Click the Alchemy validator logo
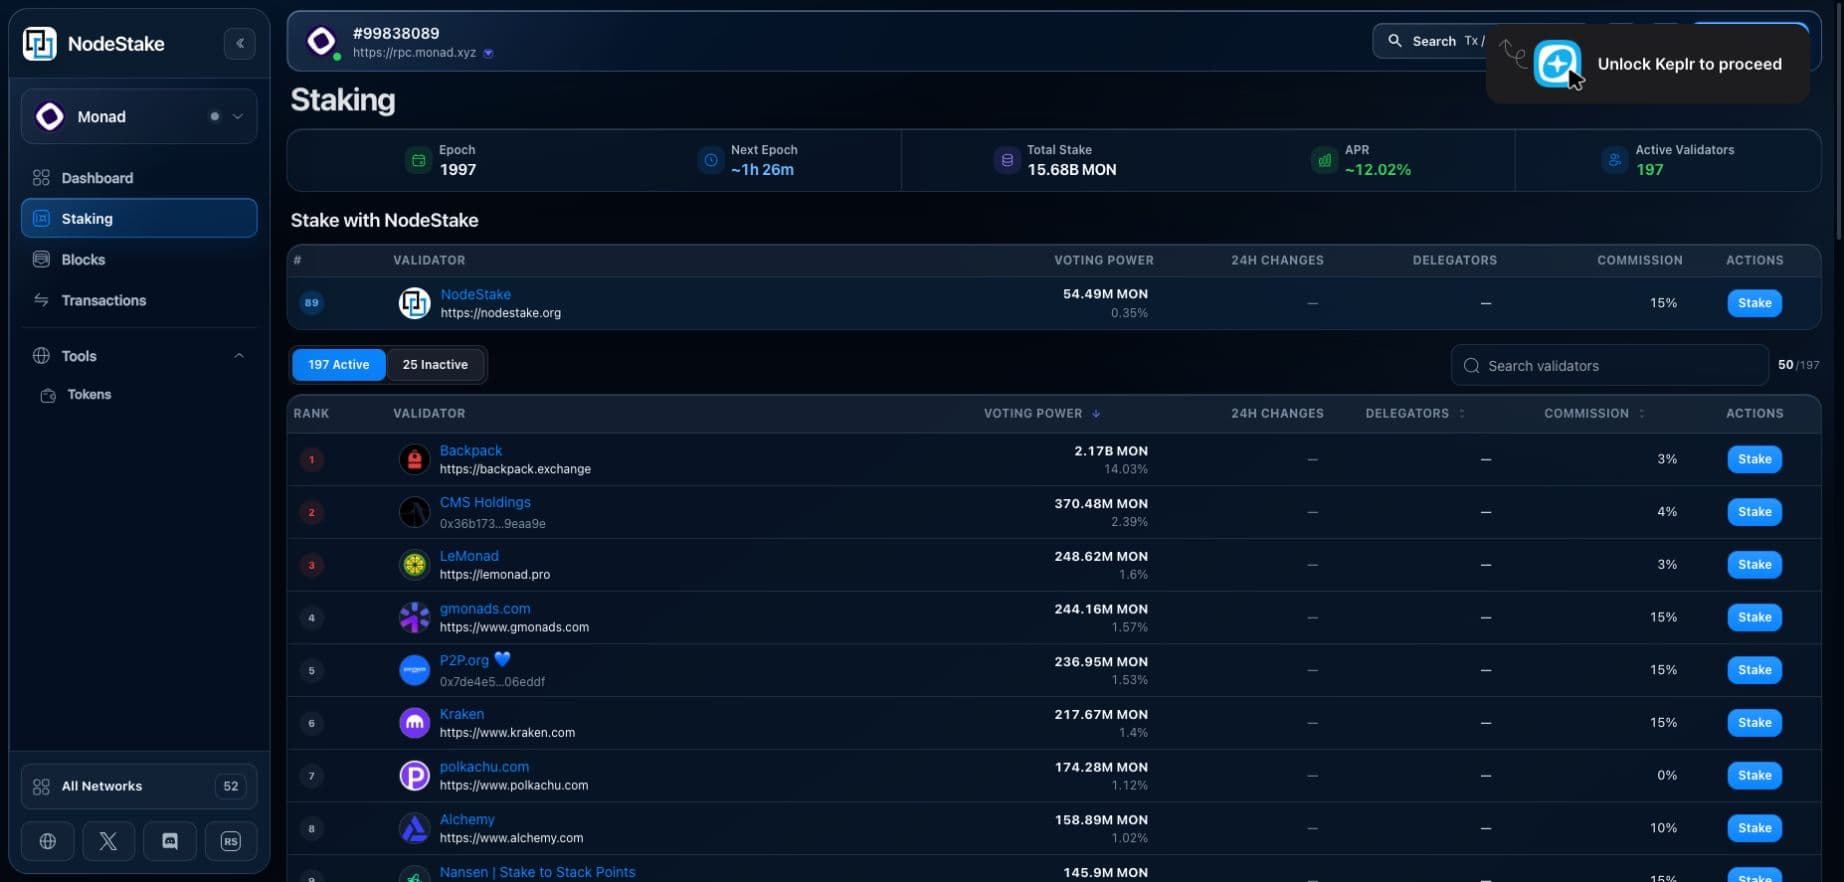The image size is (1844, 882). [414, 828]
